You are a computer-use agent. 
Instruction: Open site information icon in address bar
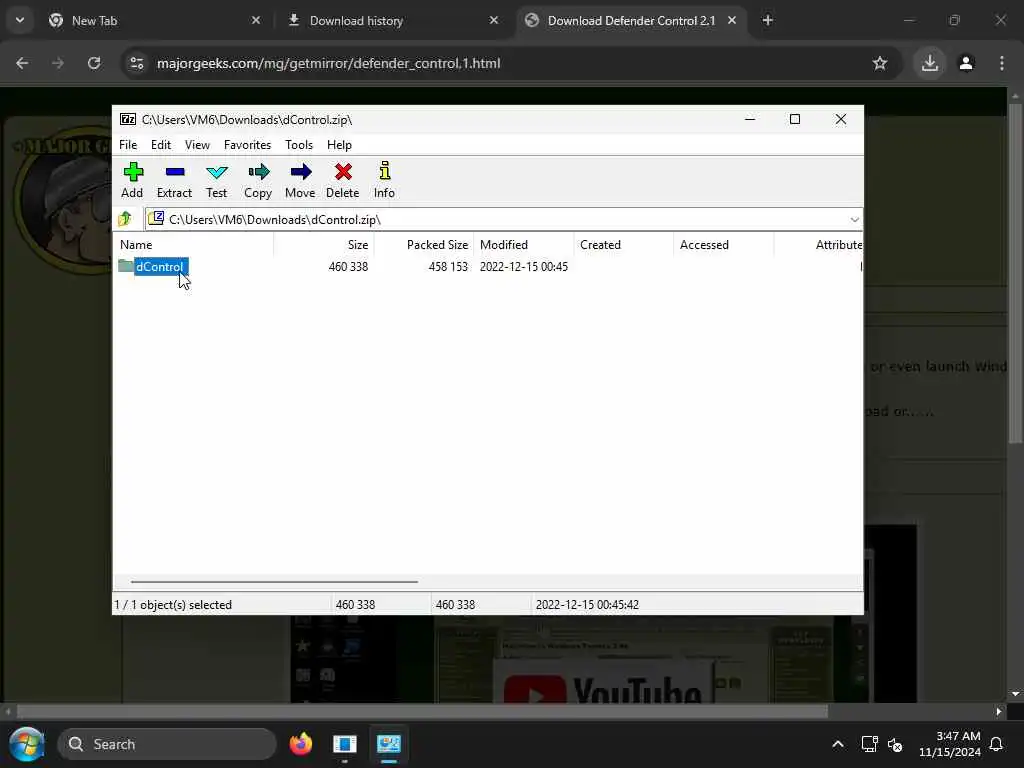tap(136, 63)
